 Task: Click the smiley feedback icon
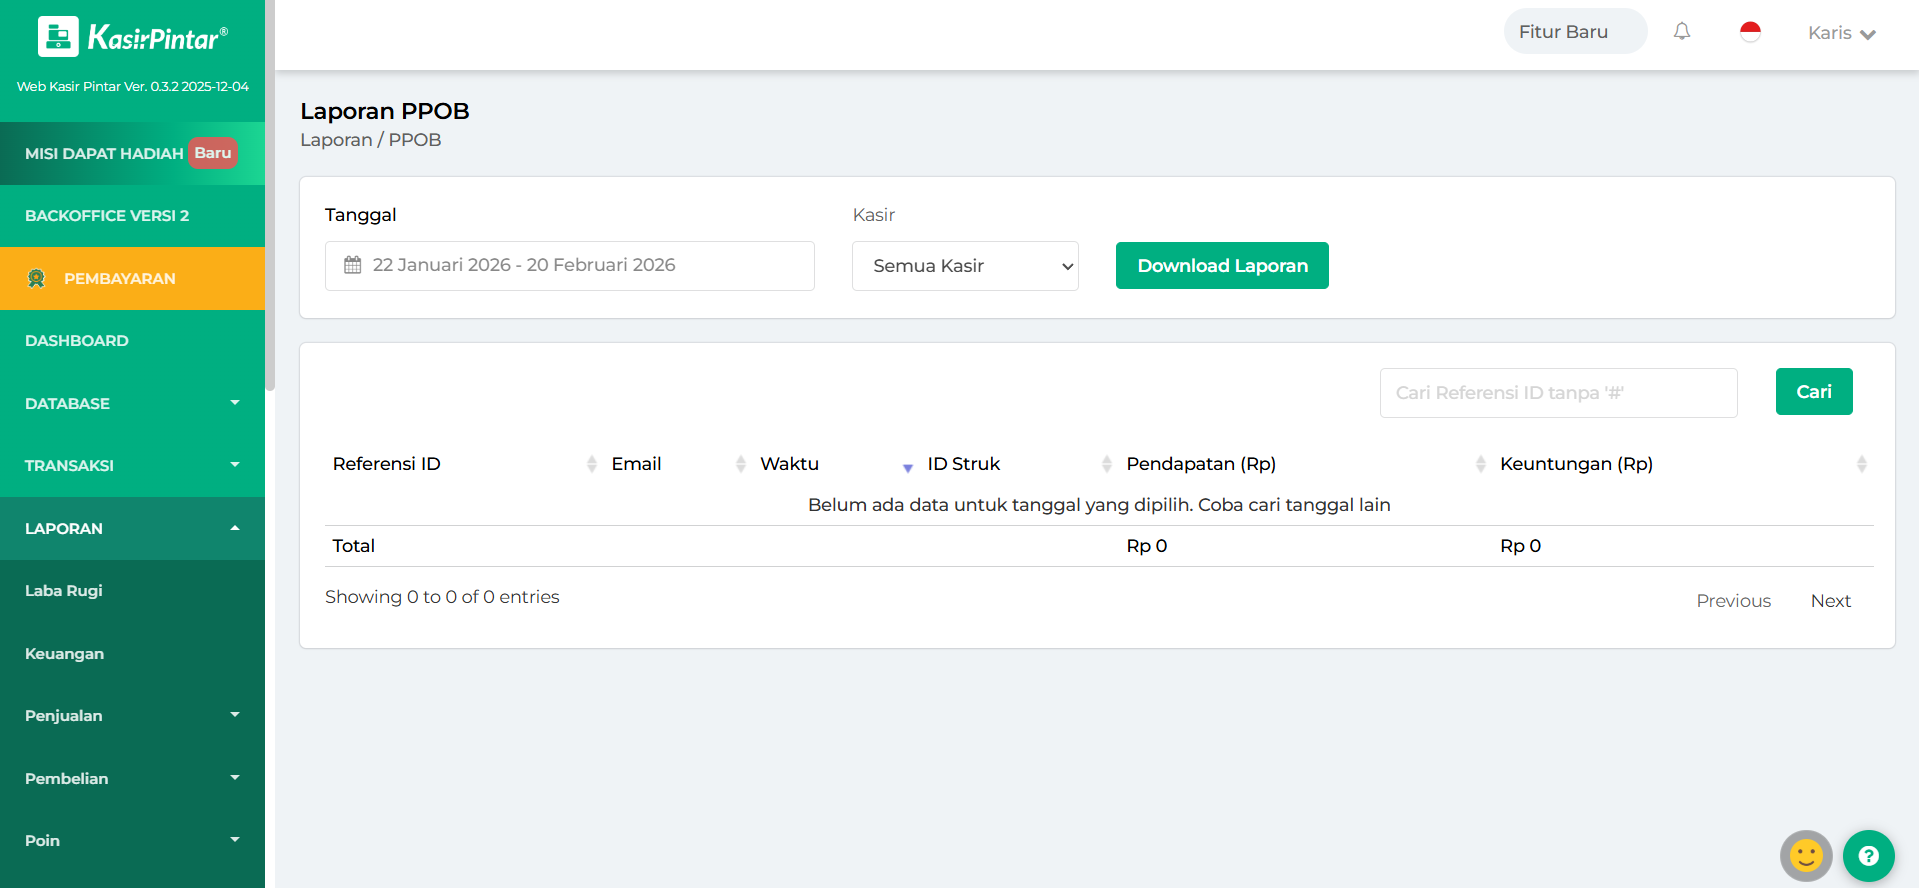click(1805, 856)
